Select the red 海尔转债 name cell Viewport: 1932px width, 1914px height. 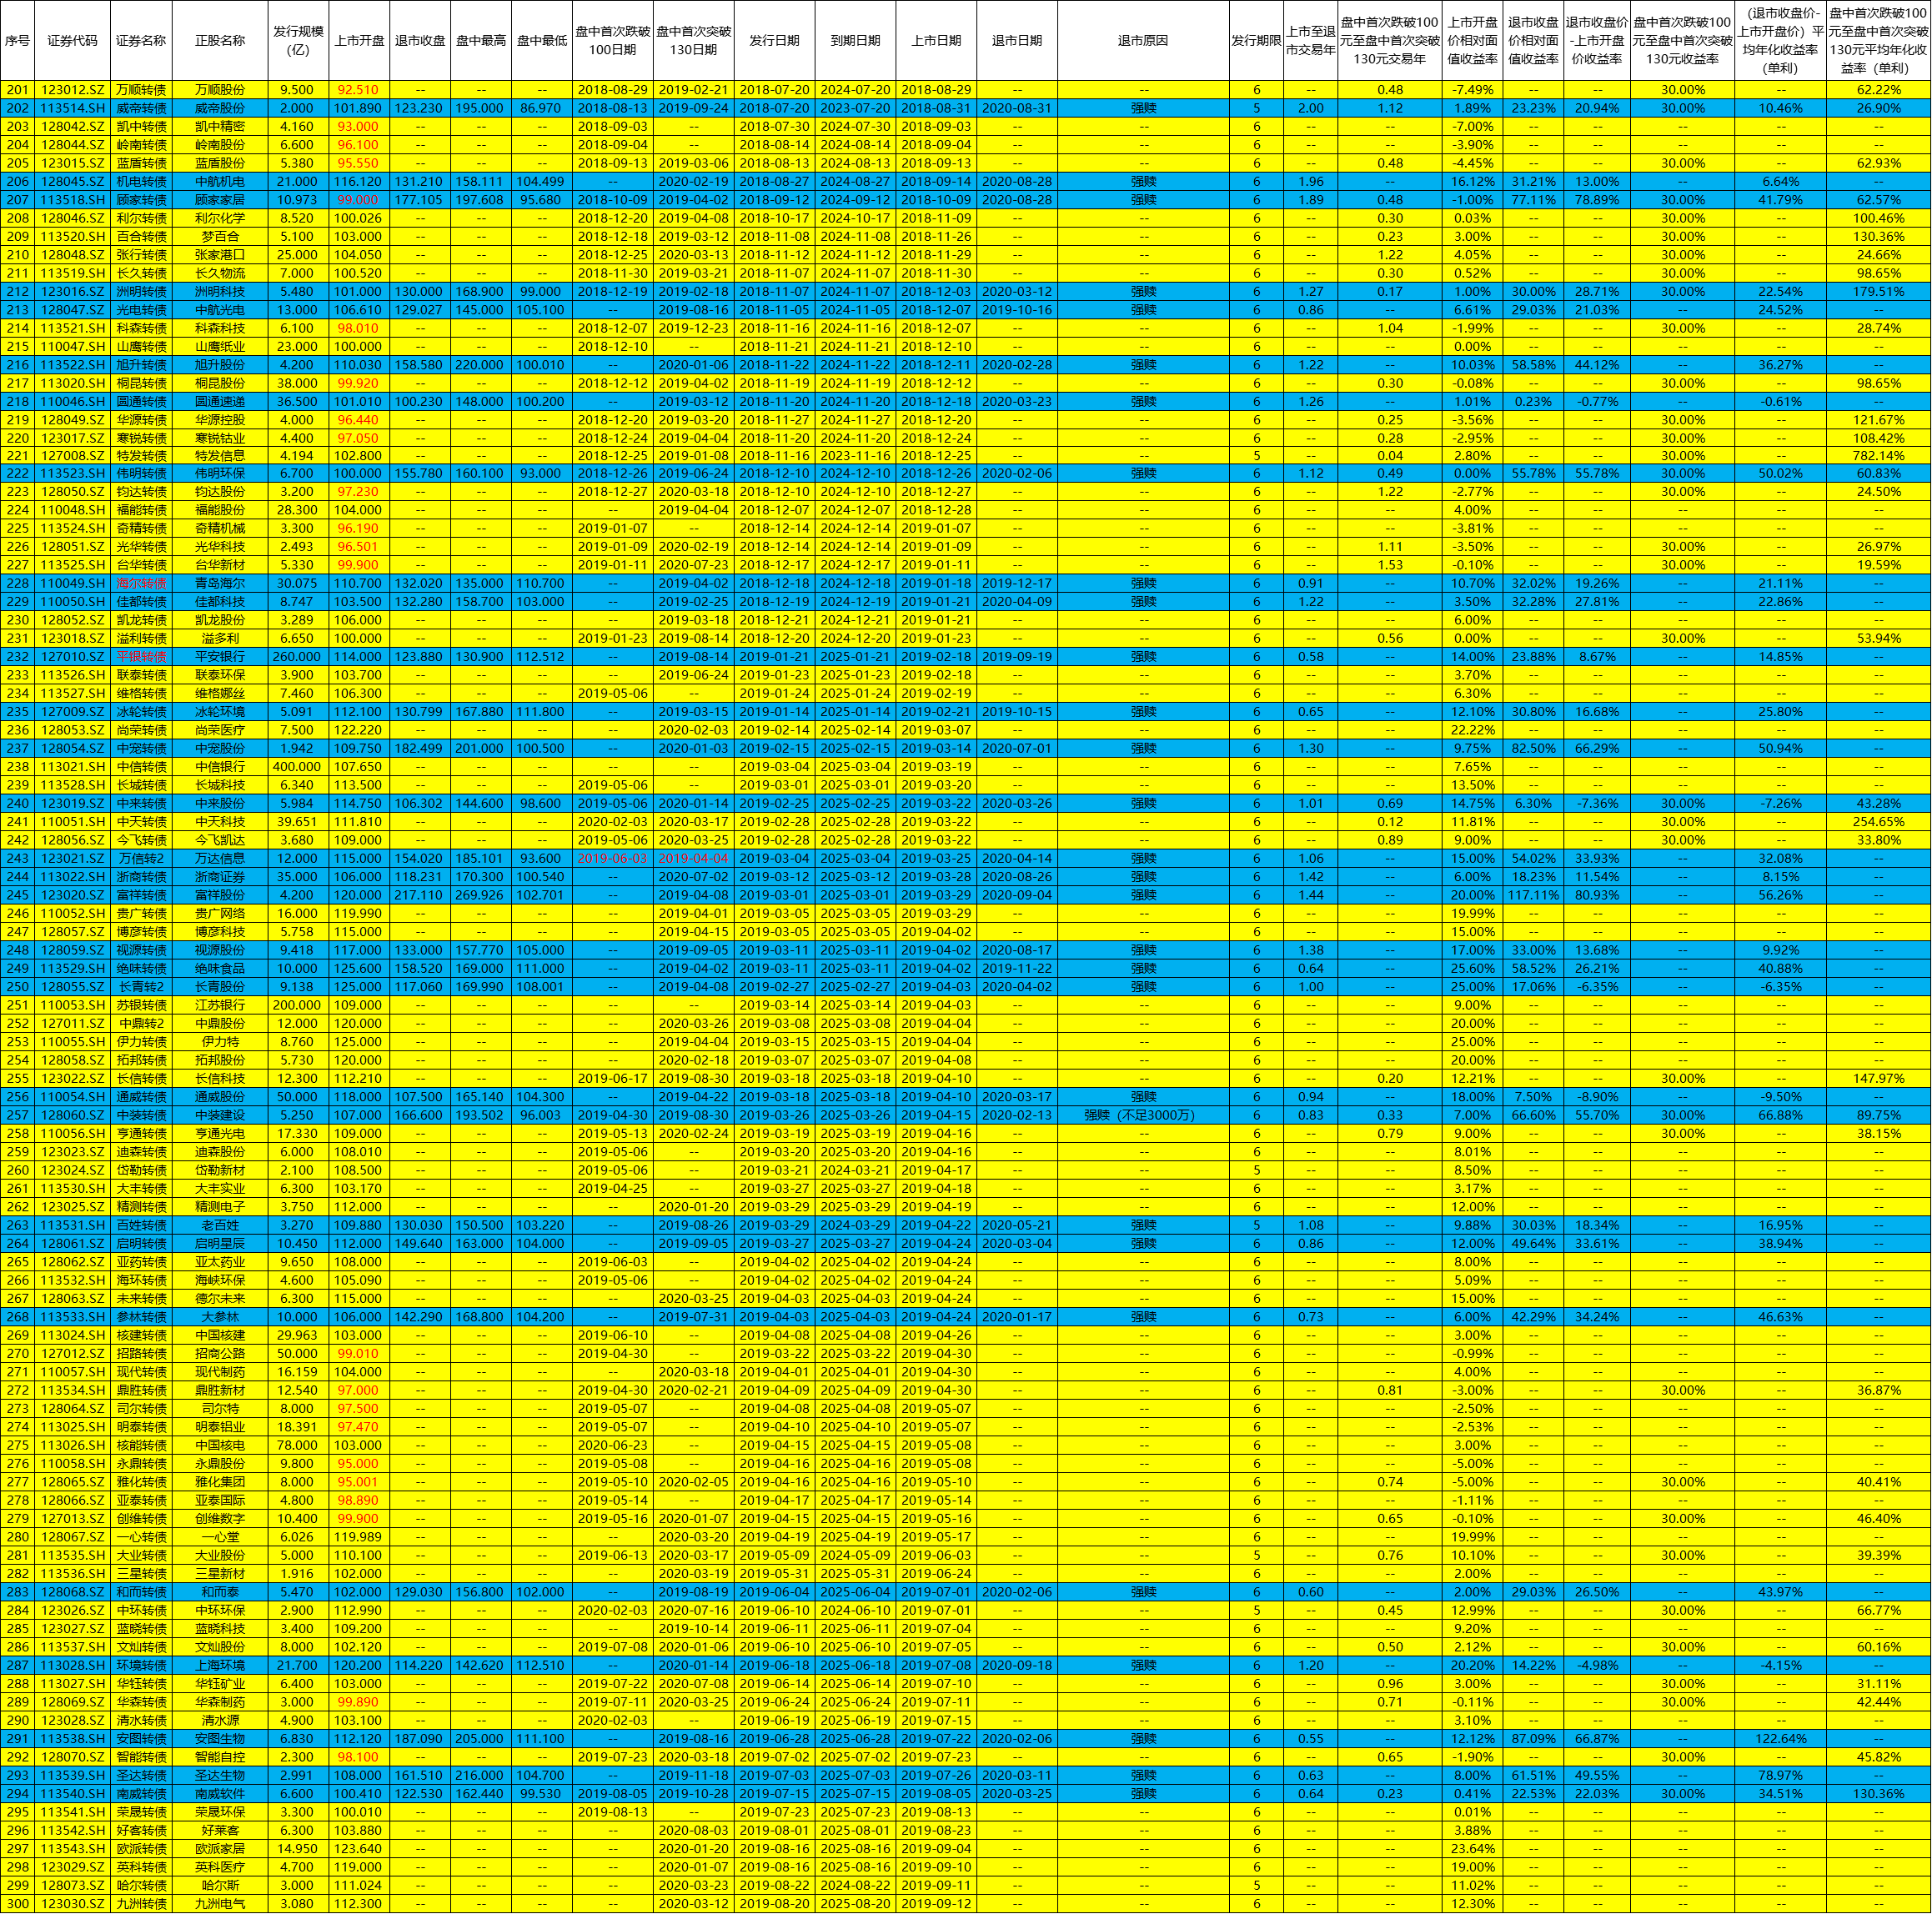click(x=141, y=583)
